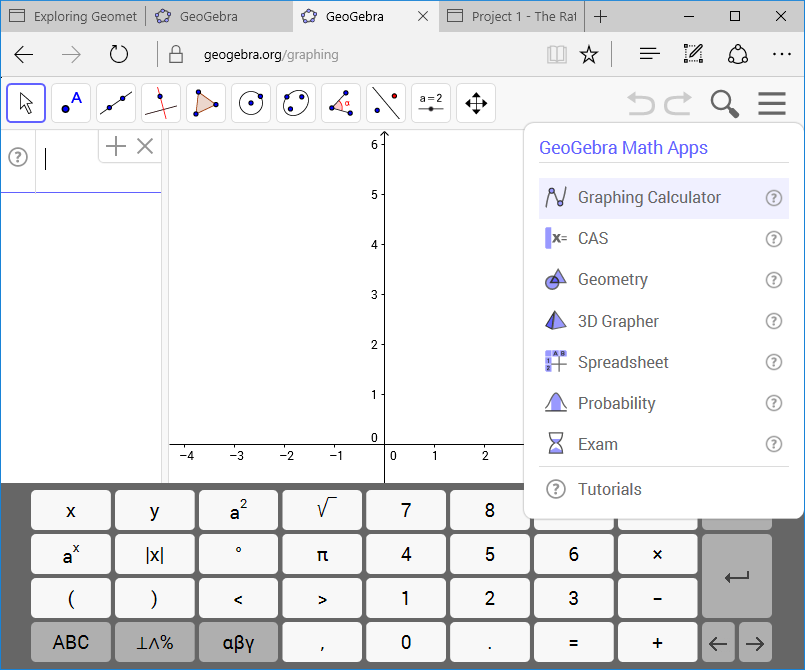
Task: Refresh the geogebra.org page
Action: [119, 54]
